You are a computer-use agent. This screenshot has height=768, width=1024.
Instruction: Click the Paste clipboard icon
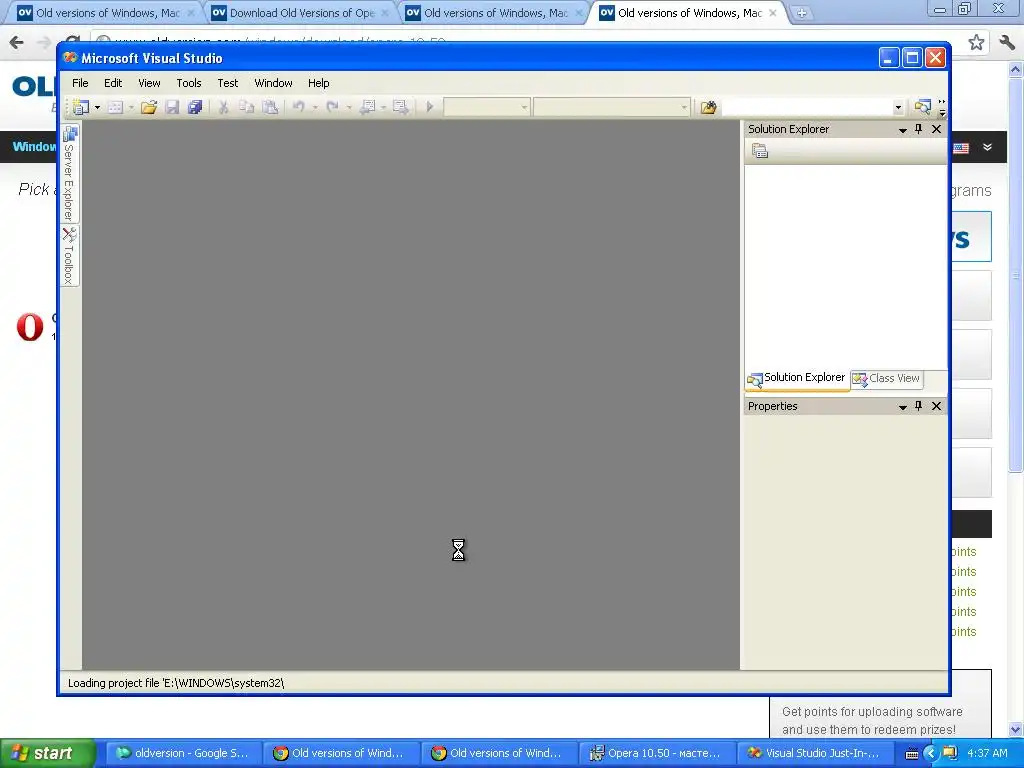click(x=270, y=107)
